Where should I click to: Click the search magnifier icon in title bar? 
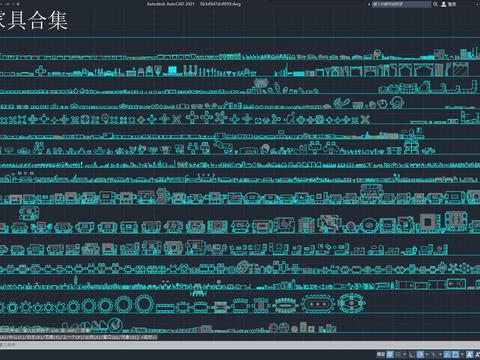click(435, 4)
